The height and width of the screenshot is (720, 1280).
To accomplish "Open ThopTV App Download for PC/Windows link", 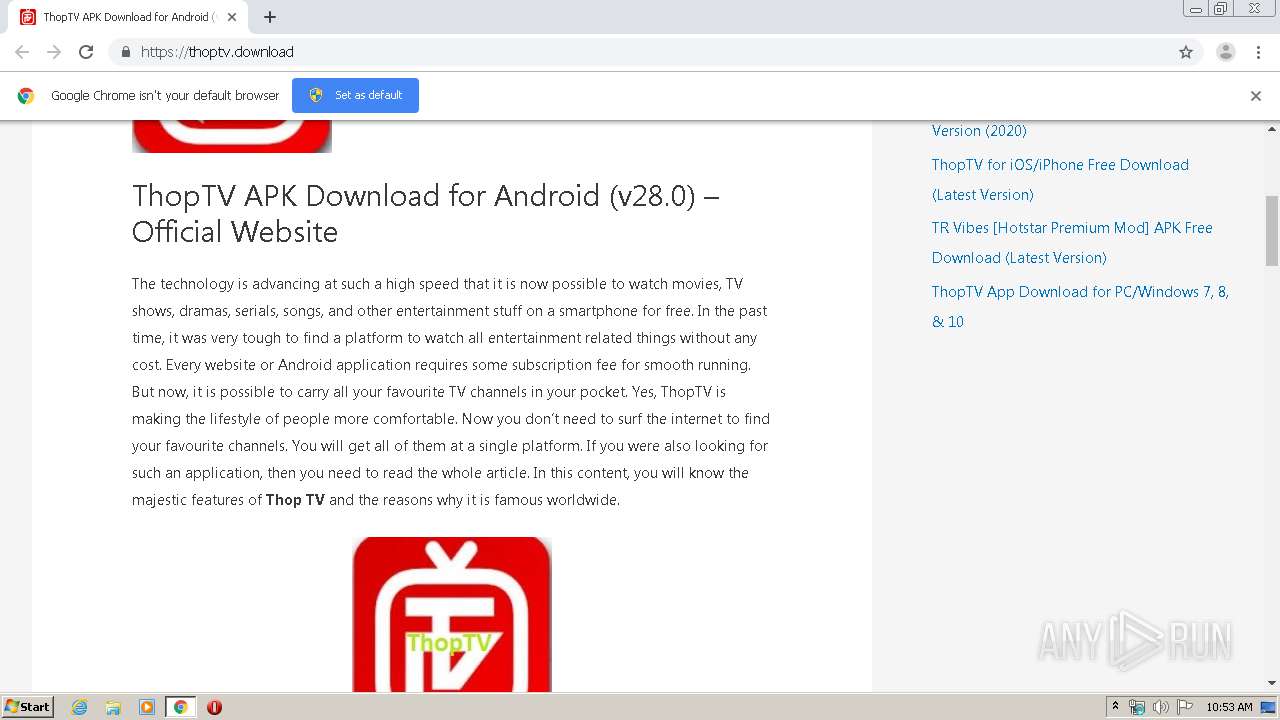I will tap(1080, 307).
